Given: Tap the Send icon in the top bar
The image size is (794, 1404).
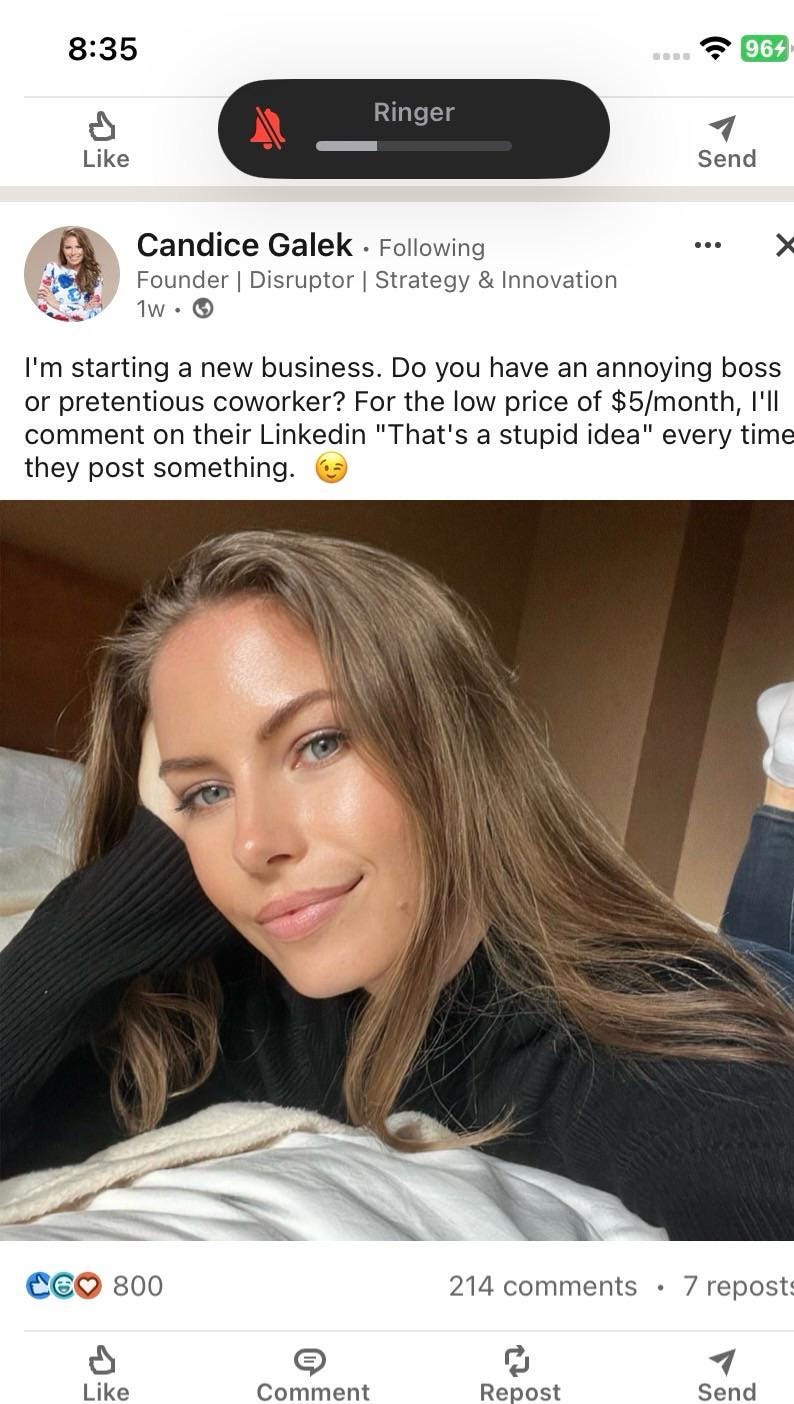Looking at the screenshot, I should point(726,141).
